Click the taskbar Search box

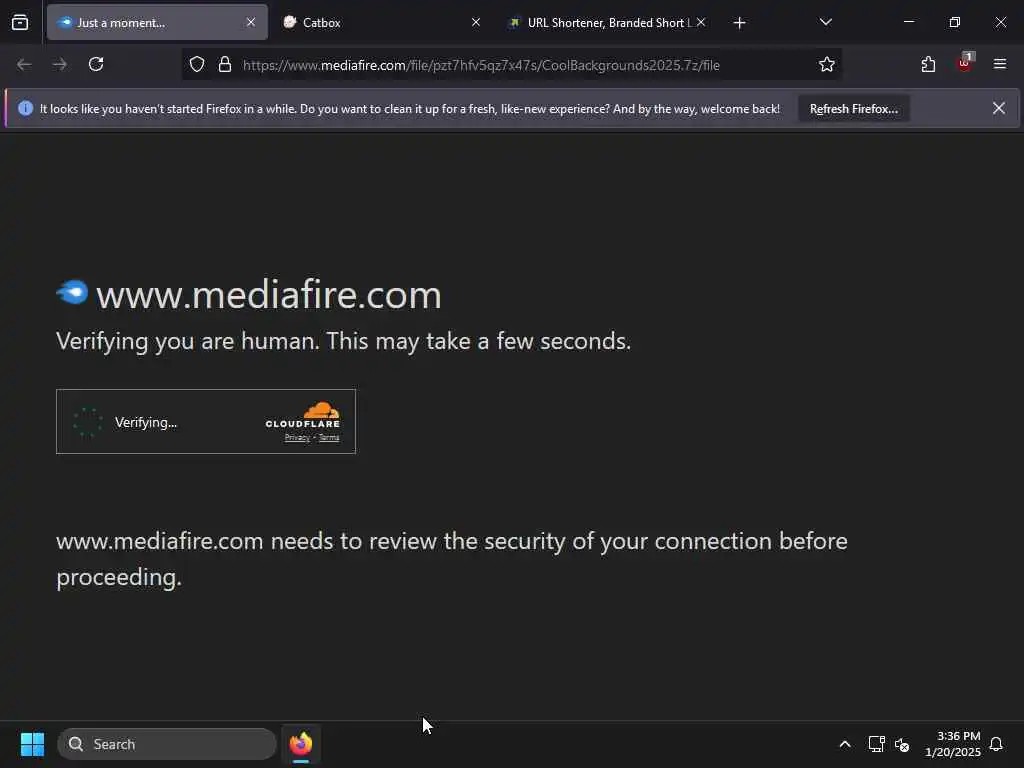167,744
